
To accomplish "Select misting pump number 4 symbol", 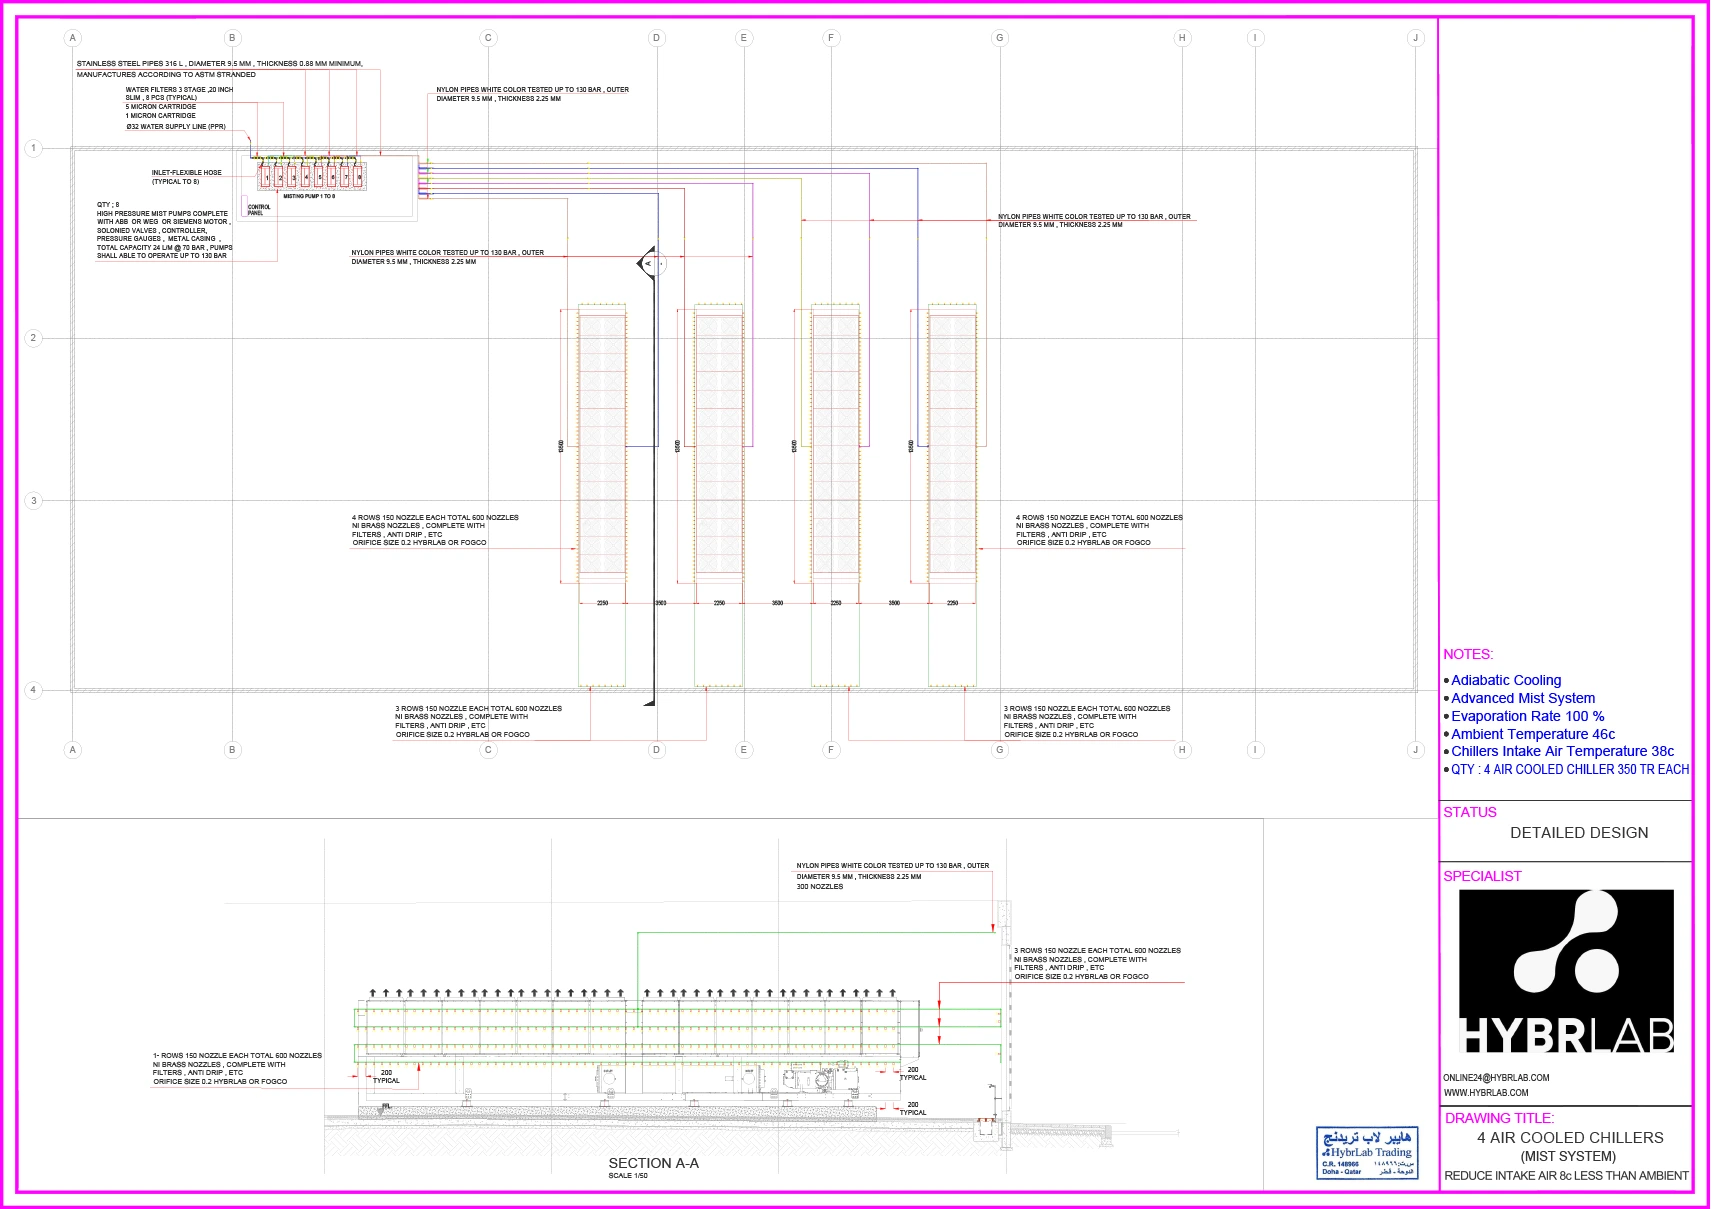I will click(x=305, y=176).
